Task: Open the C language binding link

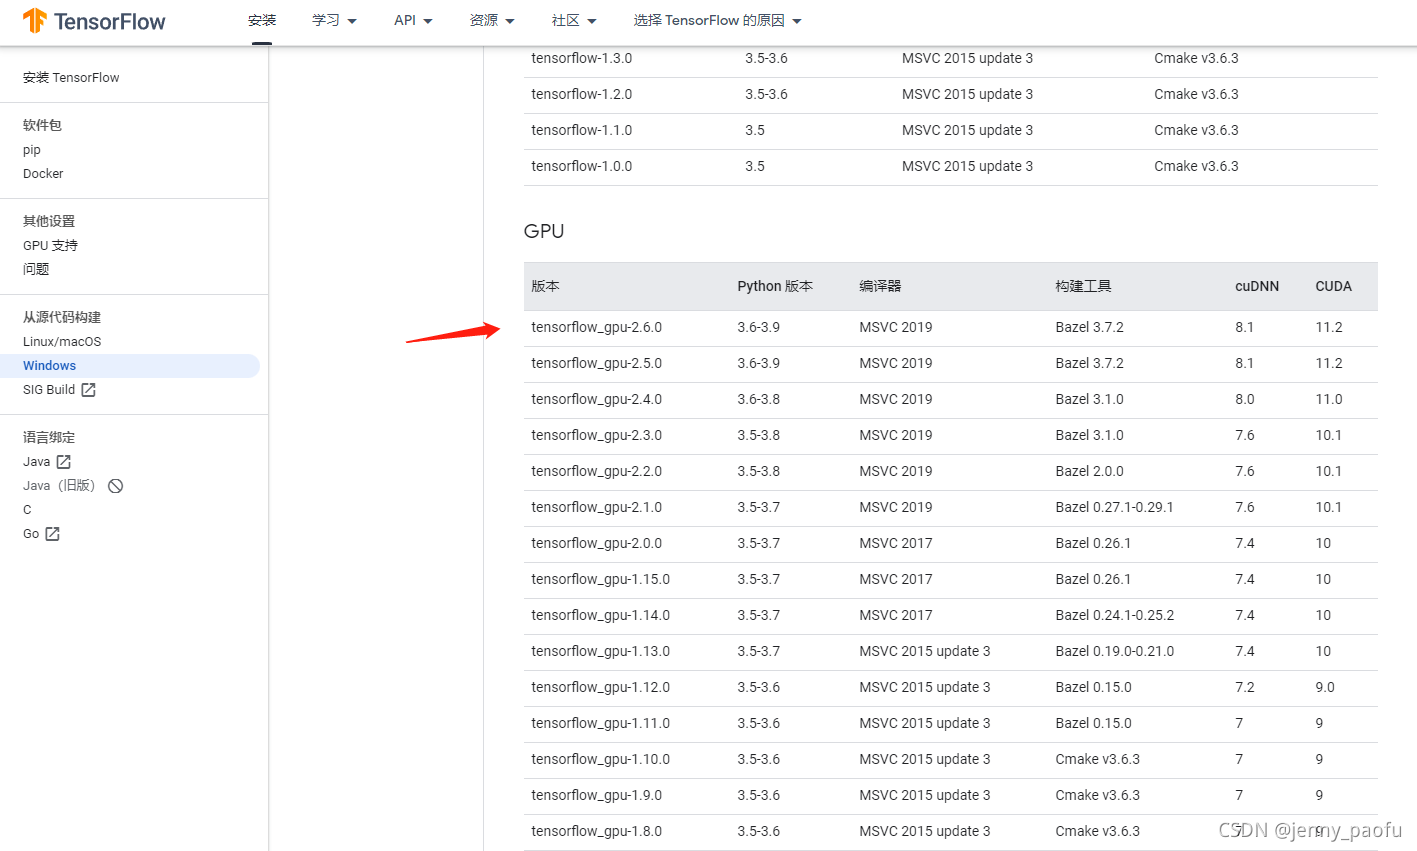Action: pyautogui.click(x=27, y=510)
